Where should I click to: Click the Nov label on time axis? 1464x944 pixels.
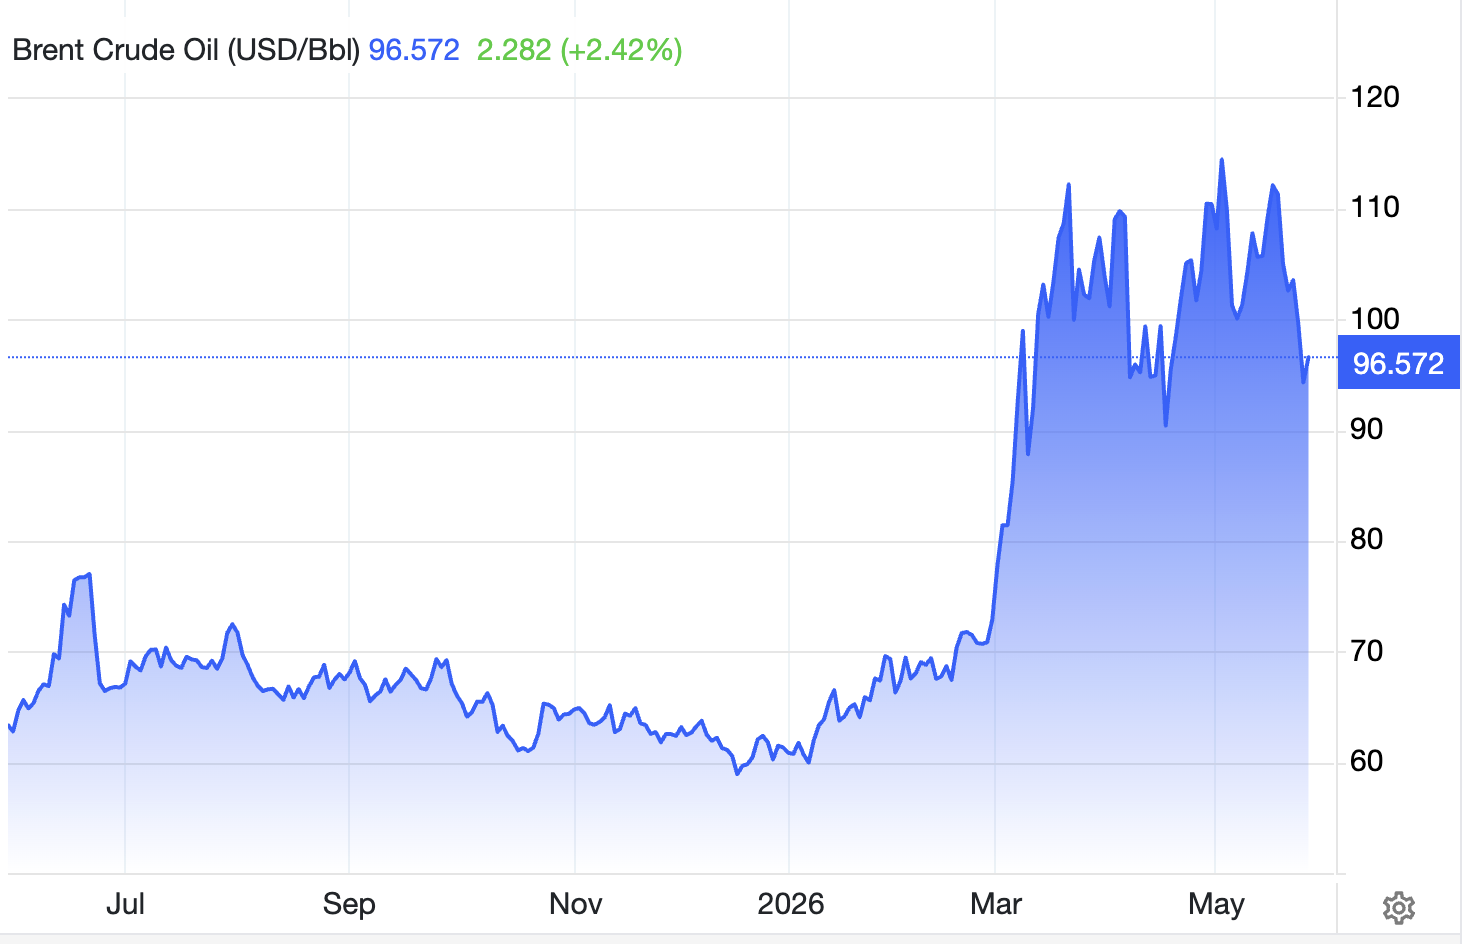tap(576, 904)
